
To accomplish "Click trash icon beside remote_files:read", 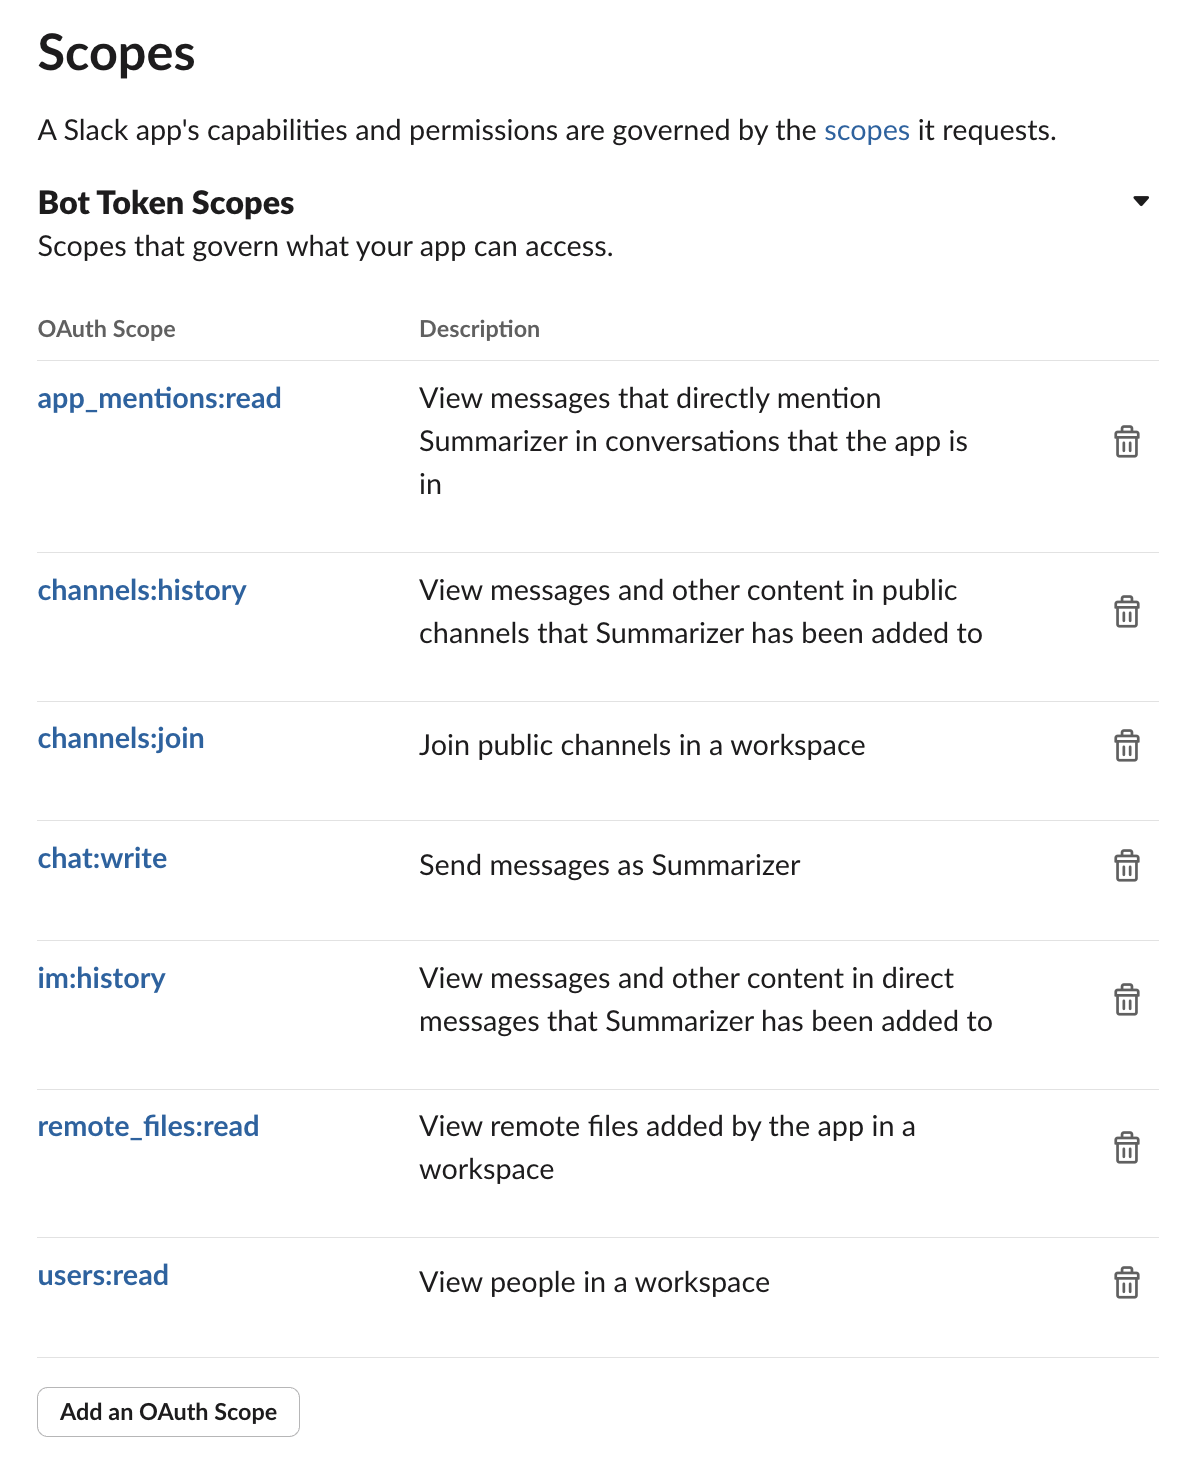I will [1126, 1148].
